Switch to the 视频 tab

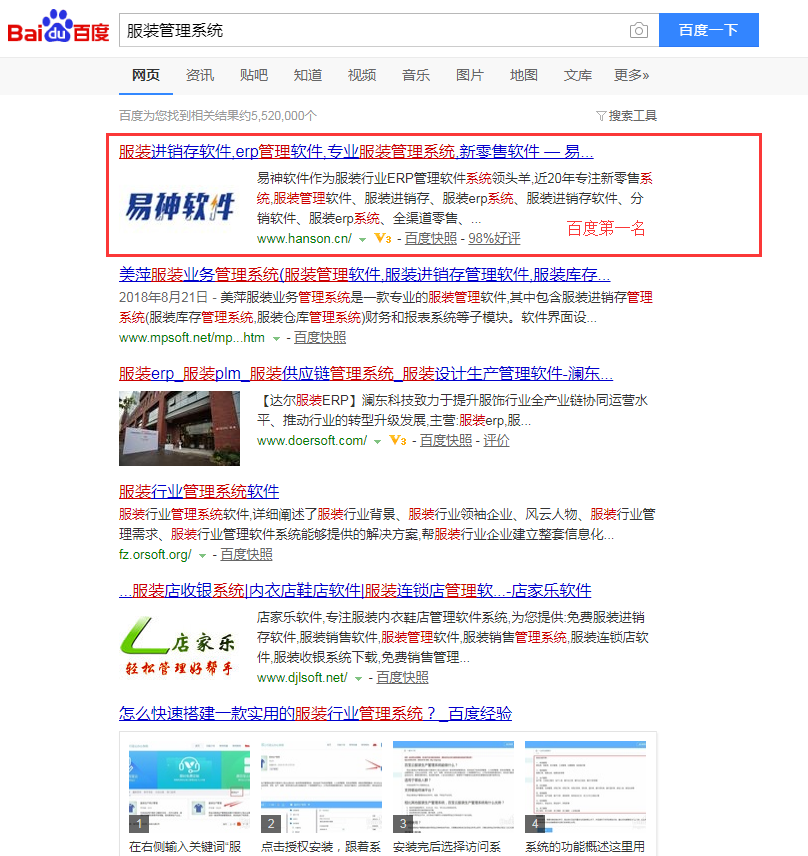[362, 75]
